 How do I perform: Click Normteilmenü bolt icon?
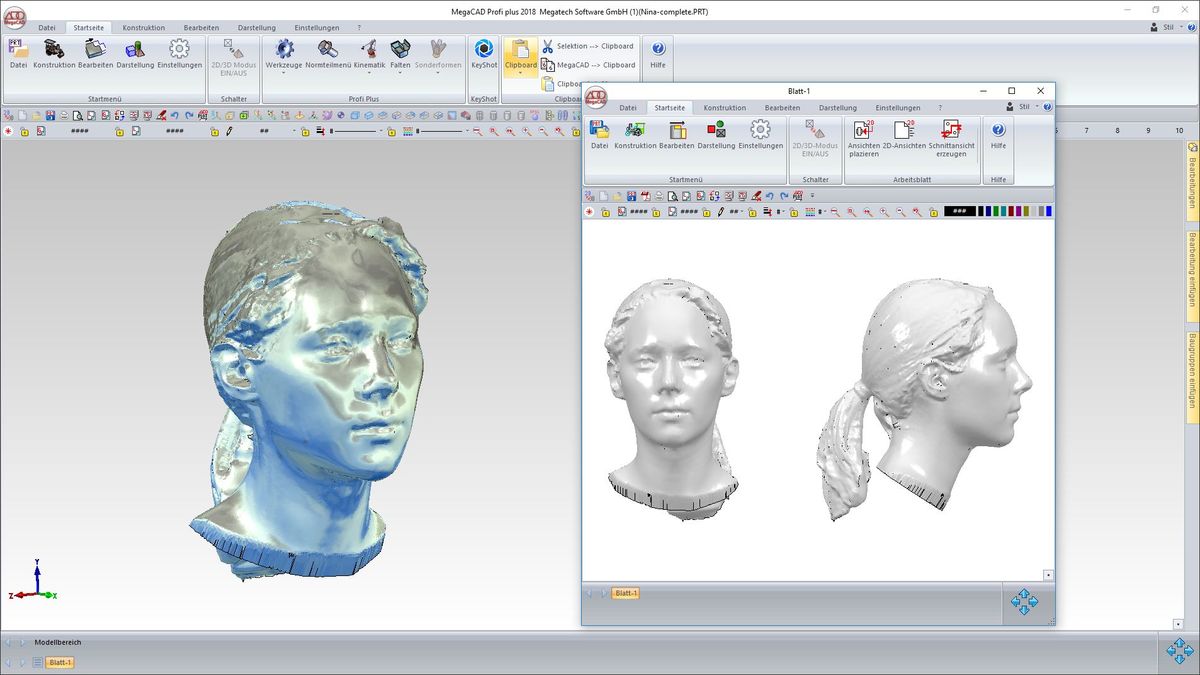(328, 49)
